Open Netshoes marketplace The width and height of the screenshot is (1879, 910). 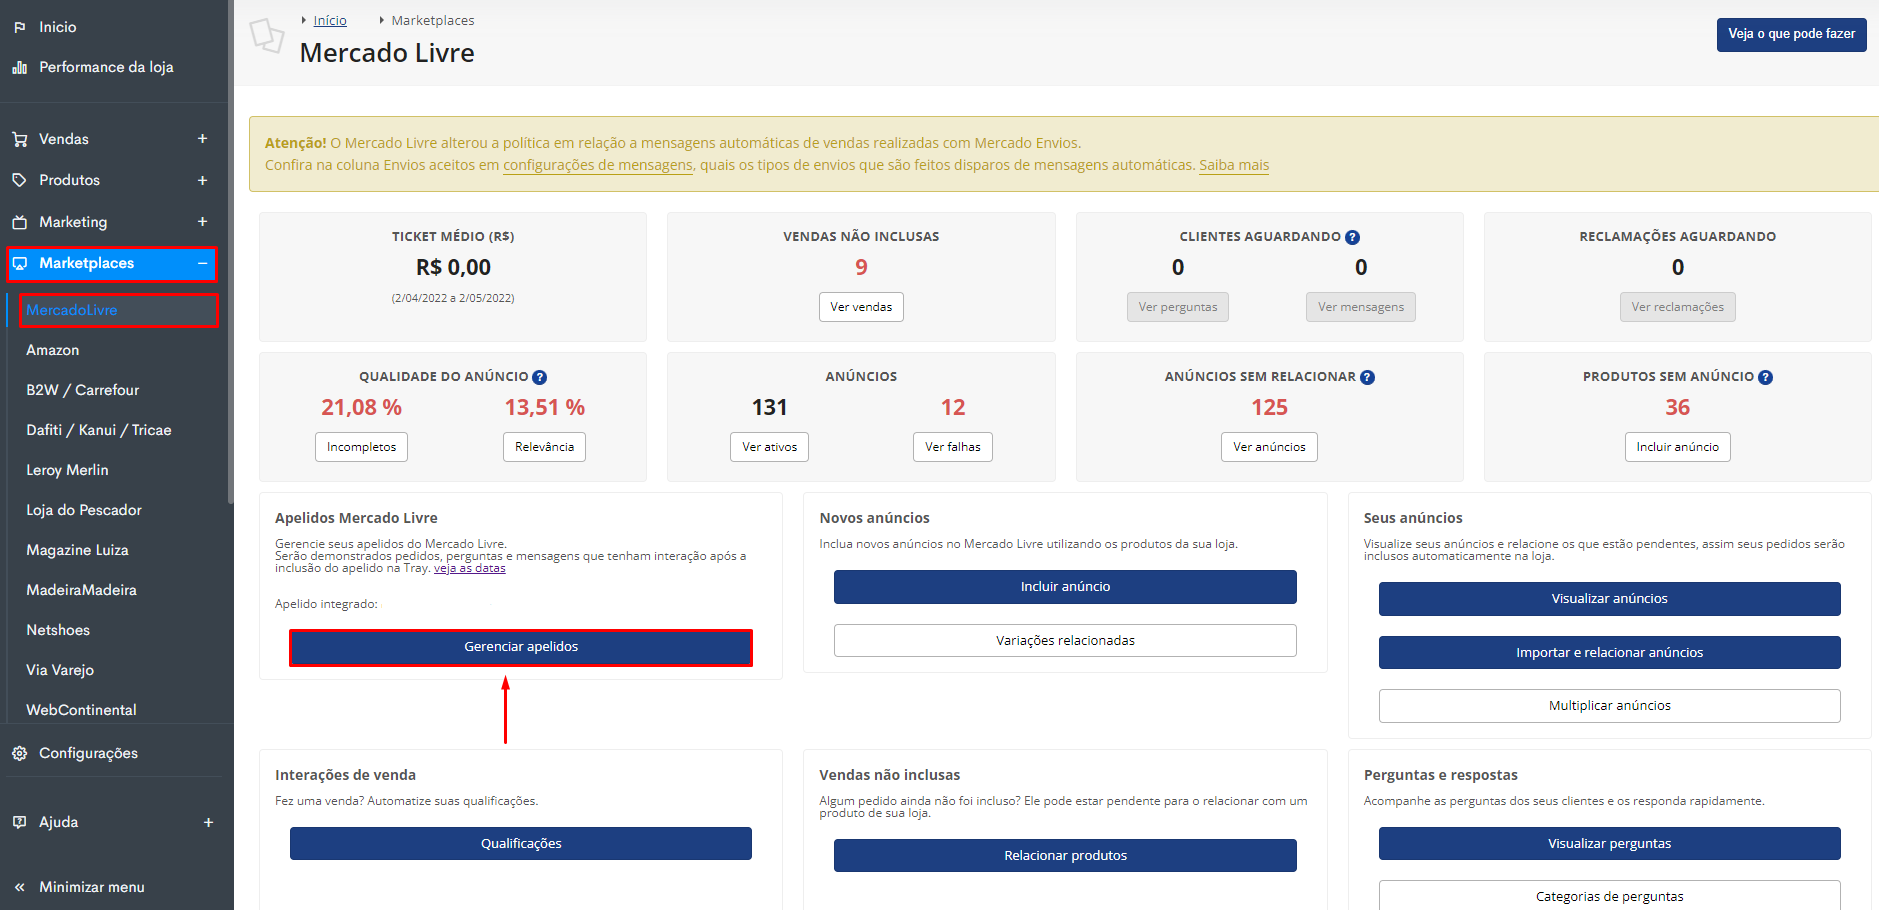pyautogui.click(x=58, y=630)
